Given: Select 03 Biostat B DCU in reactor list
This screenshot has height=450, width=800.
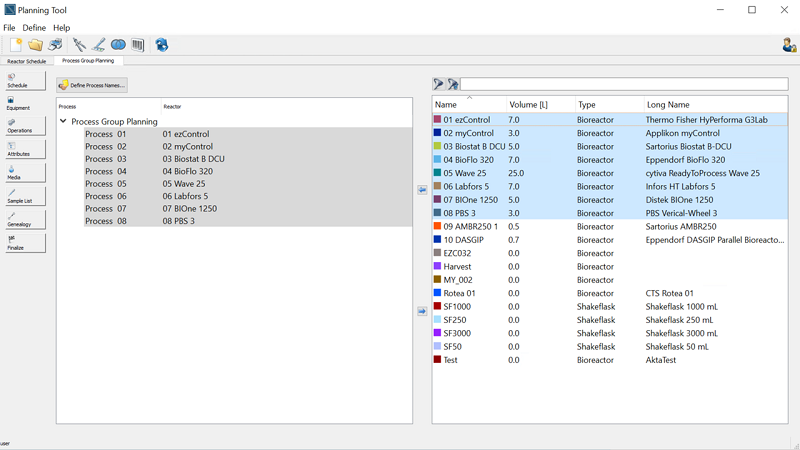Looking at the screenshot, I should coord(610,146).
